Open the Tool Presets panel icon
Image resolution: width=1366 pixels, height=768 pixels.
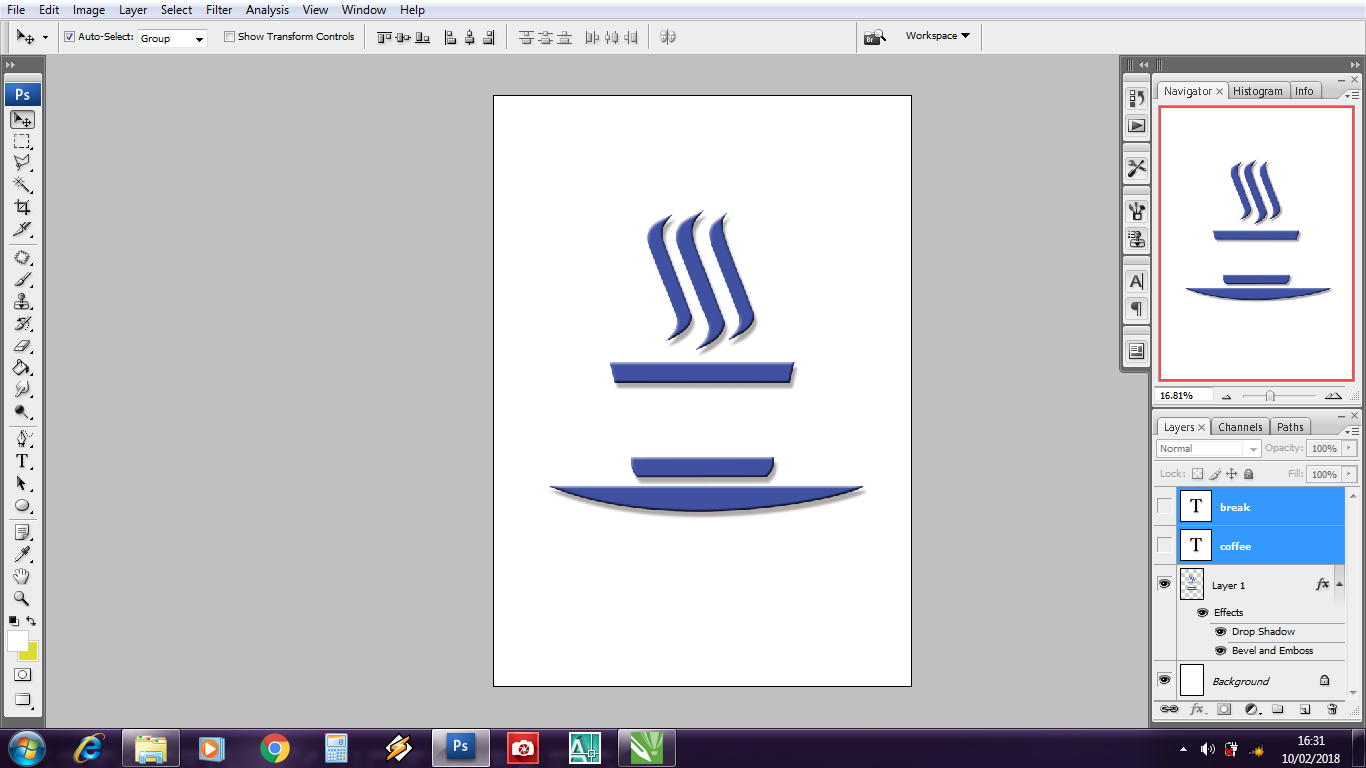tap(1137, 168)
